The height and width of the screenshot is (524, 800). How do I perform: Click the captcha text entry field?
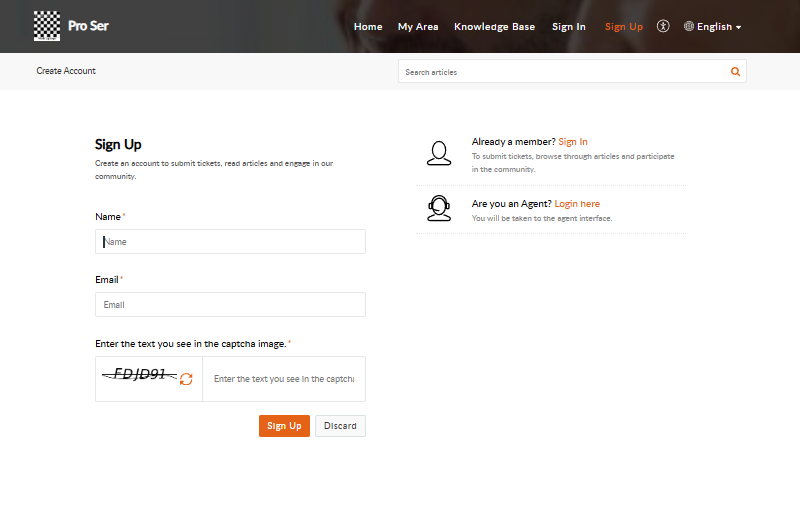pos(283,379)
